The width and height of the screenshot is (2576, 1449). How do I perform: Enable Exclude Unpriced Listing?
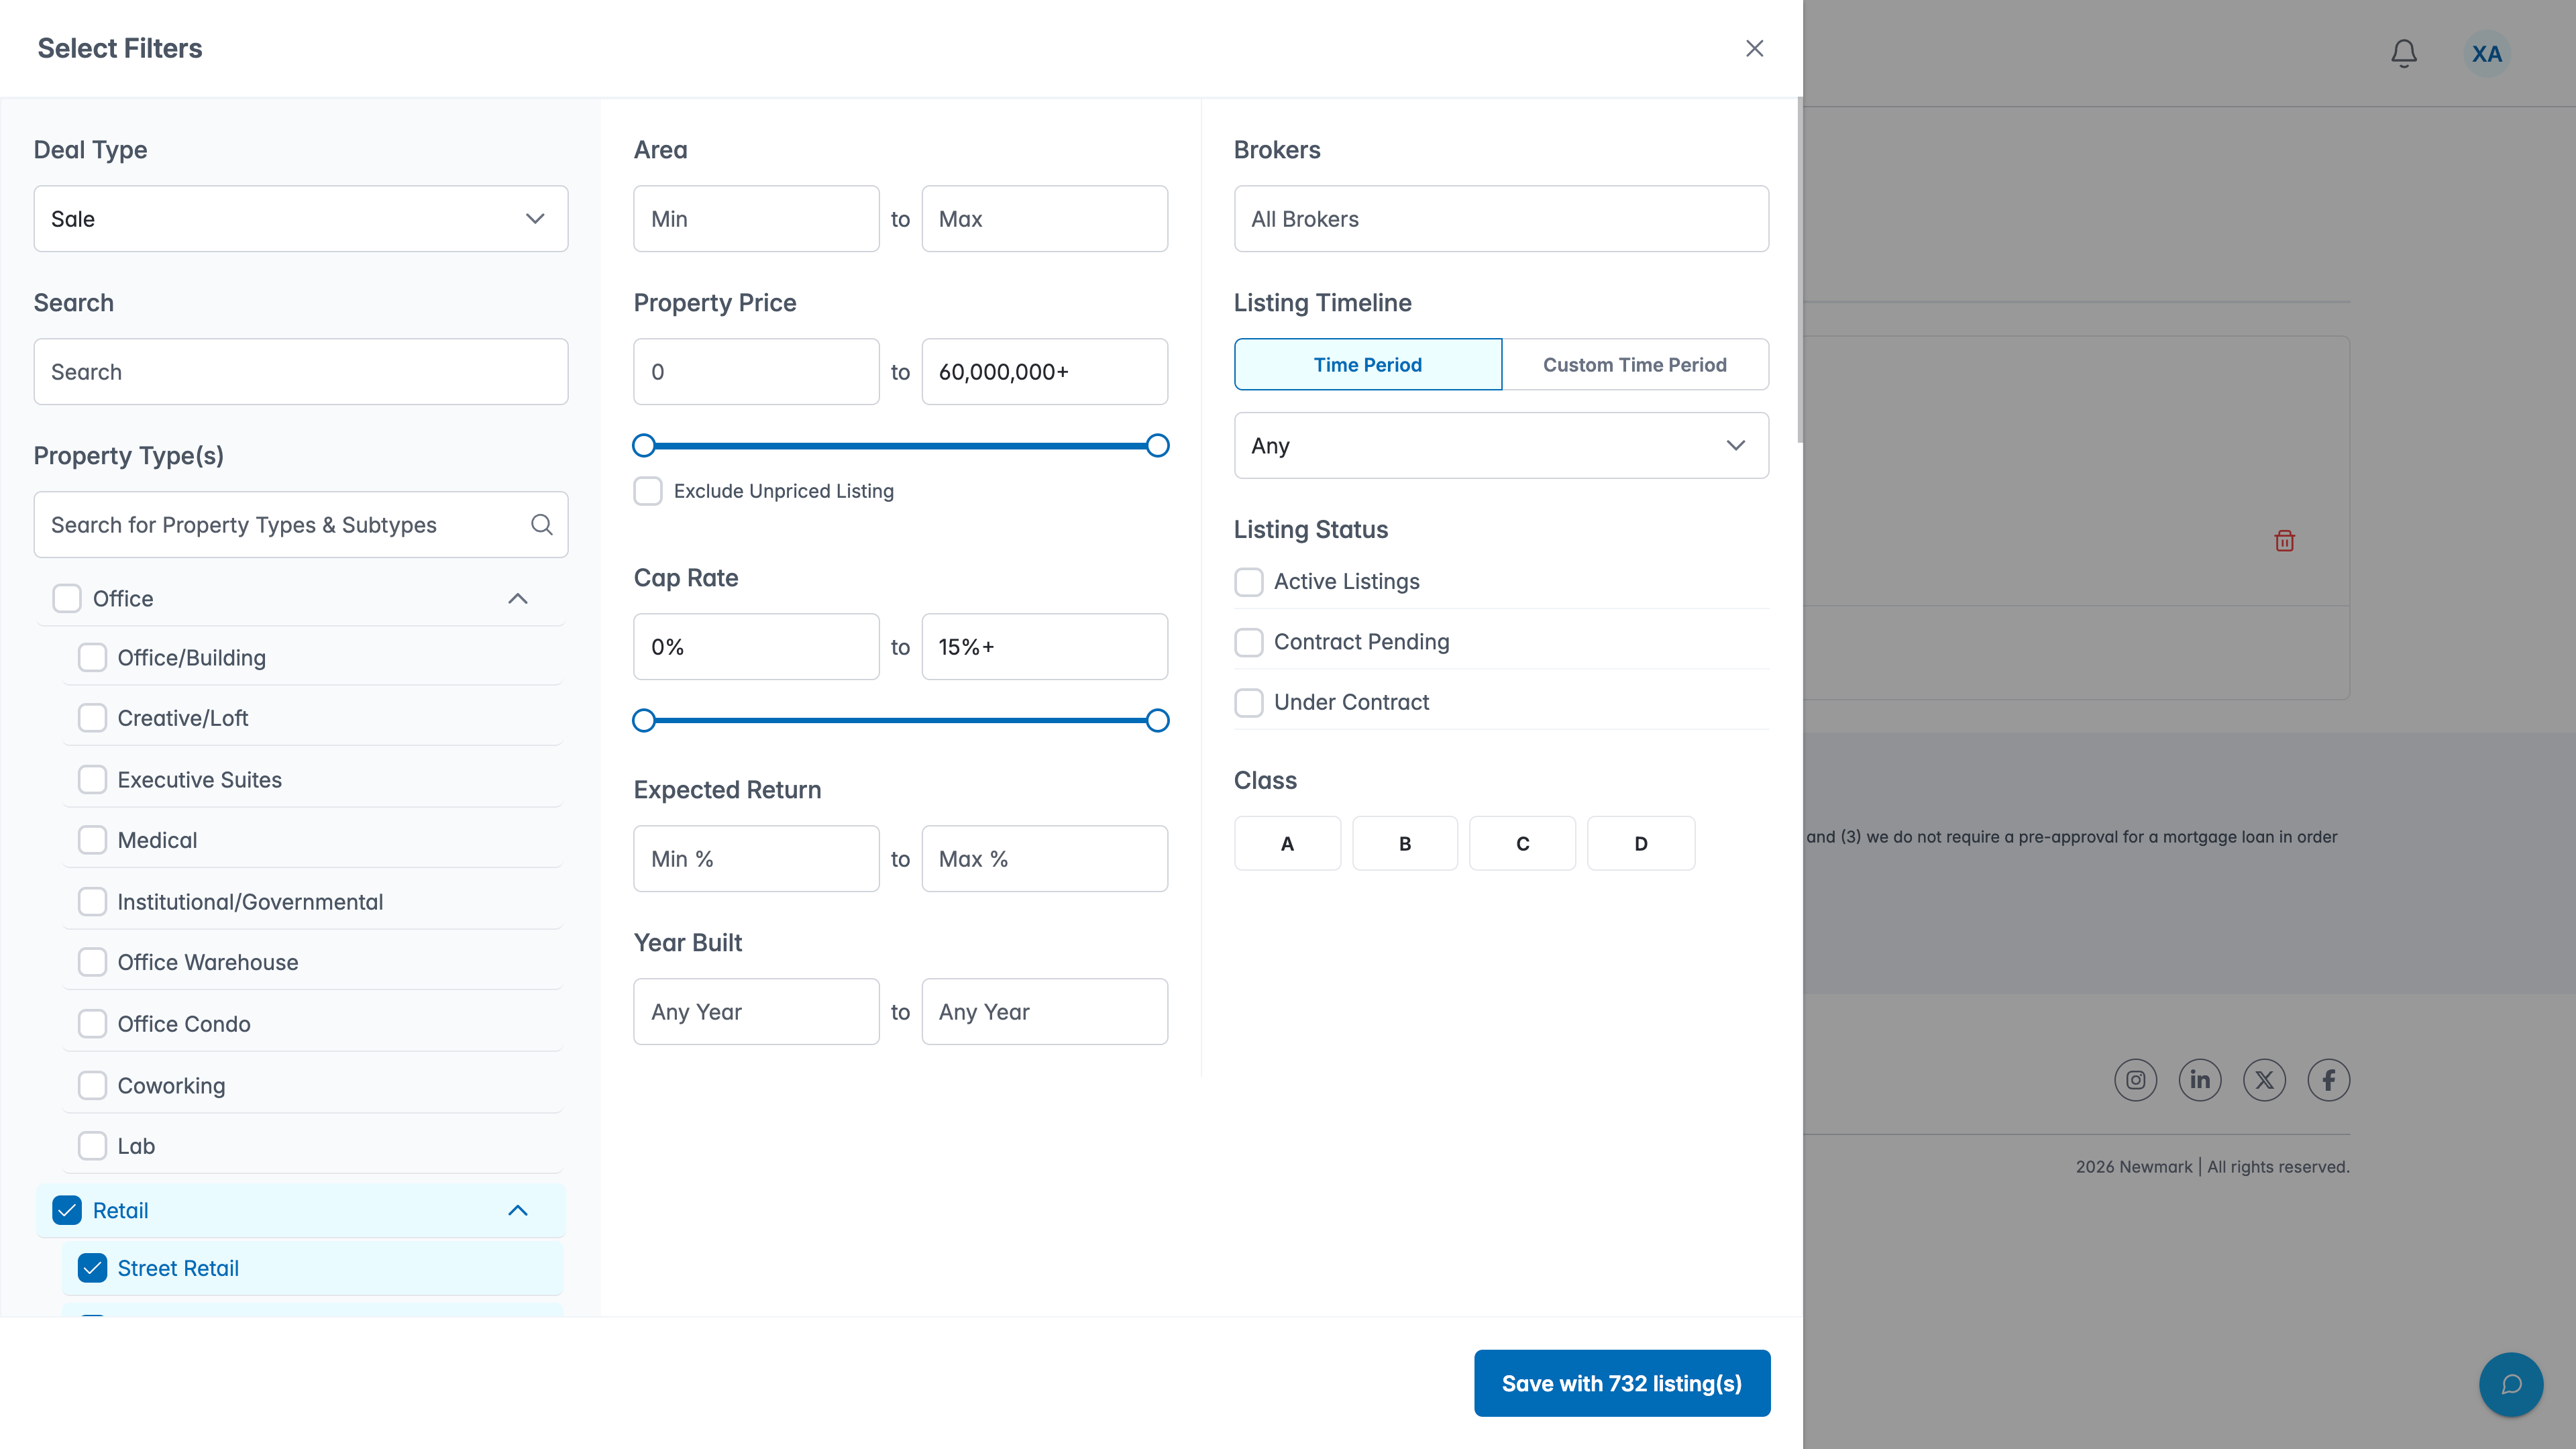(648, 491)
